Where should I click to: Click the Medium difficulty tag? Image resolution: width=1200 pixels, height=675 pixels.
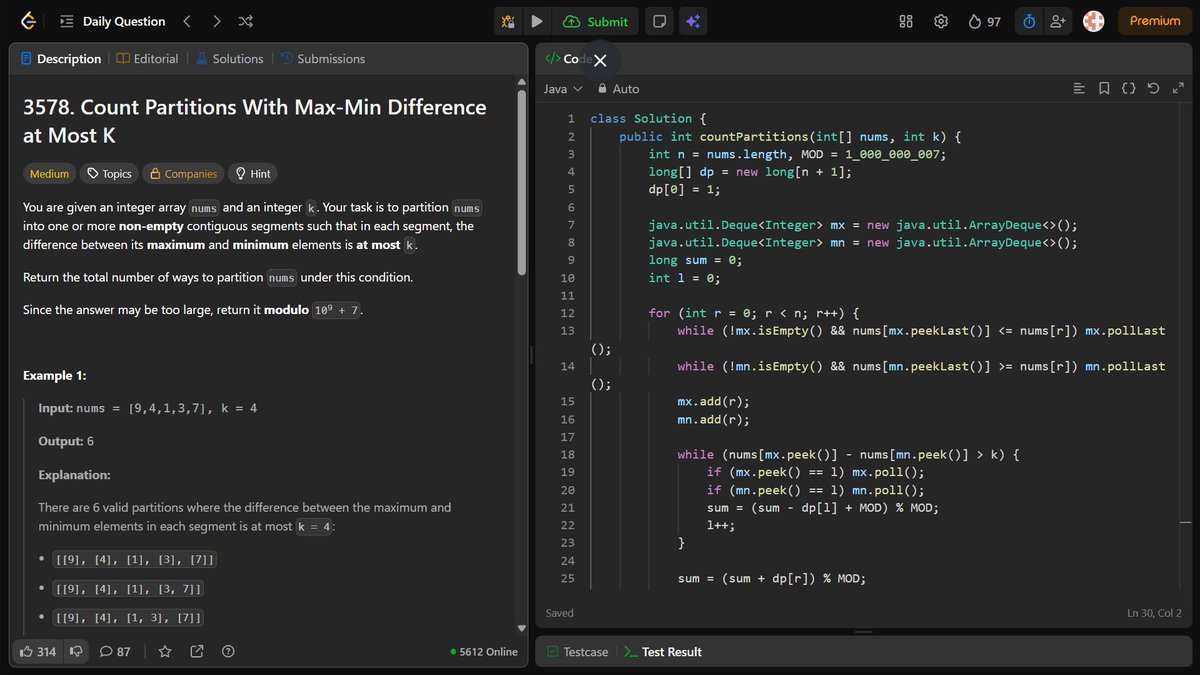(x=49, y=174)
